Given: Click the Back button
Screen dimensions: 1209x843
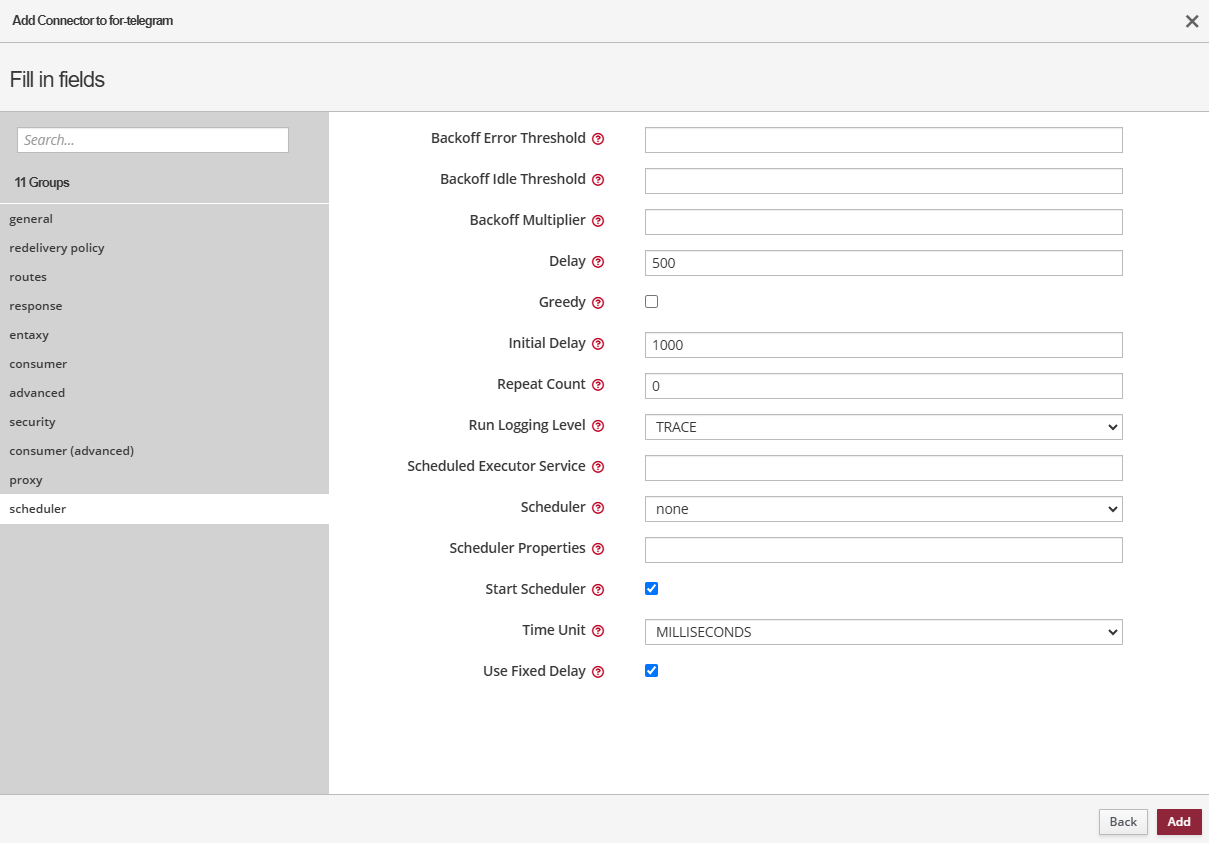Looking at the screenshot, I should (x=1123, y=822).
